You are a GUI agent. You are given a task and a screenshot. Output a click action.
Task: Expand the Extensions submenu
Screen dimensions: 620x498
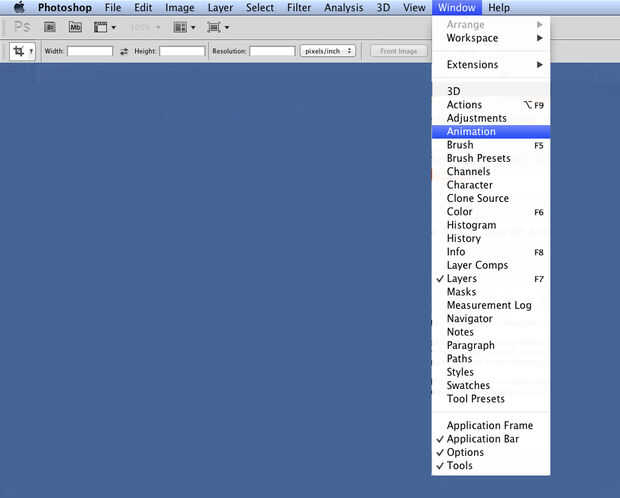click(x=491, y=64)
